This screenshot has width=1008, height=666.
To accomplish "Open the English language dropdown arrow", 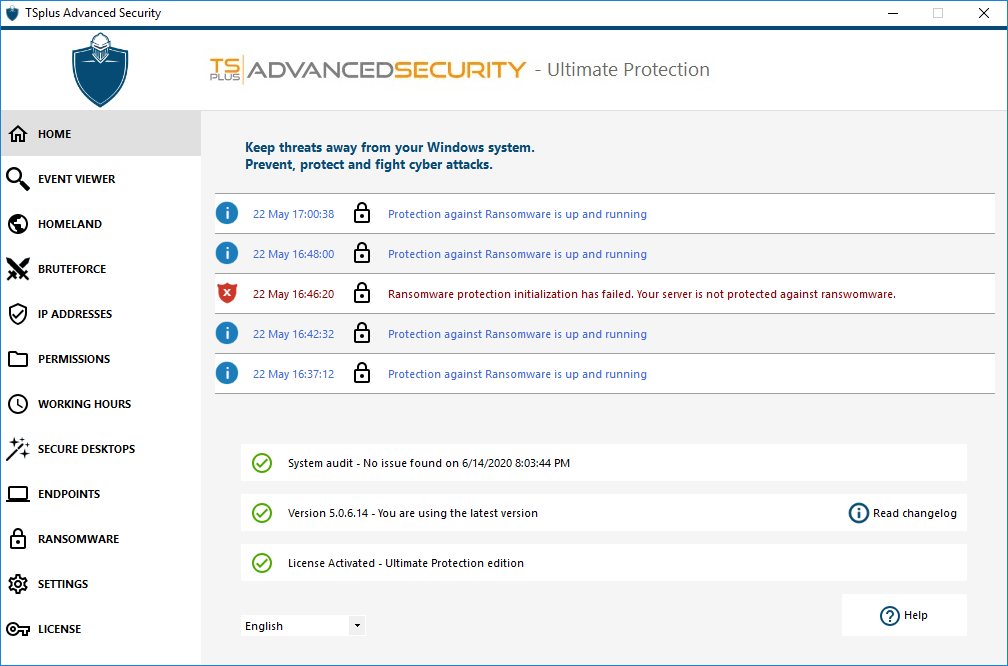I will (357, 626).
